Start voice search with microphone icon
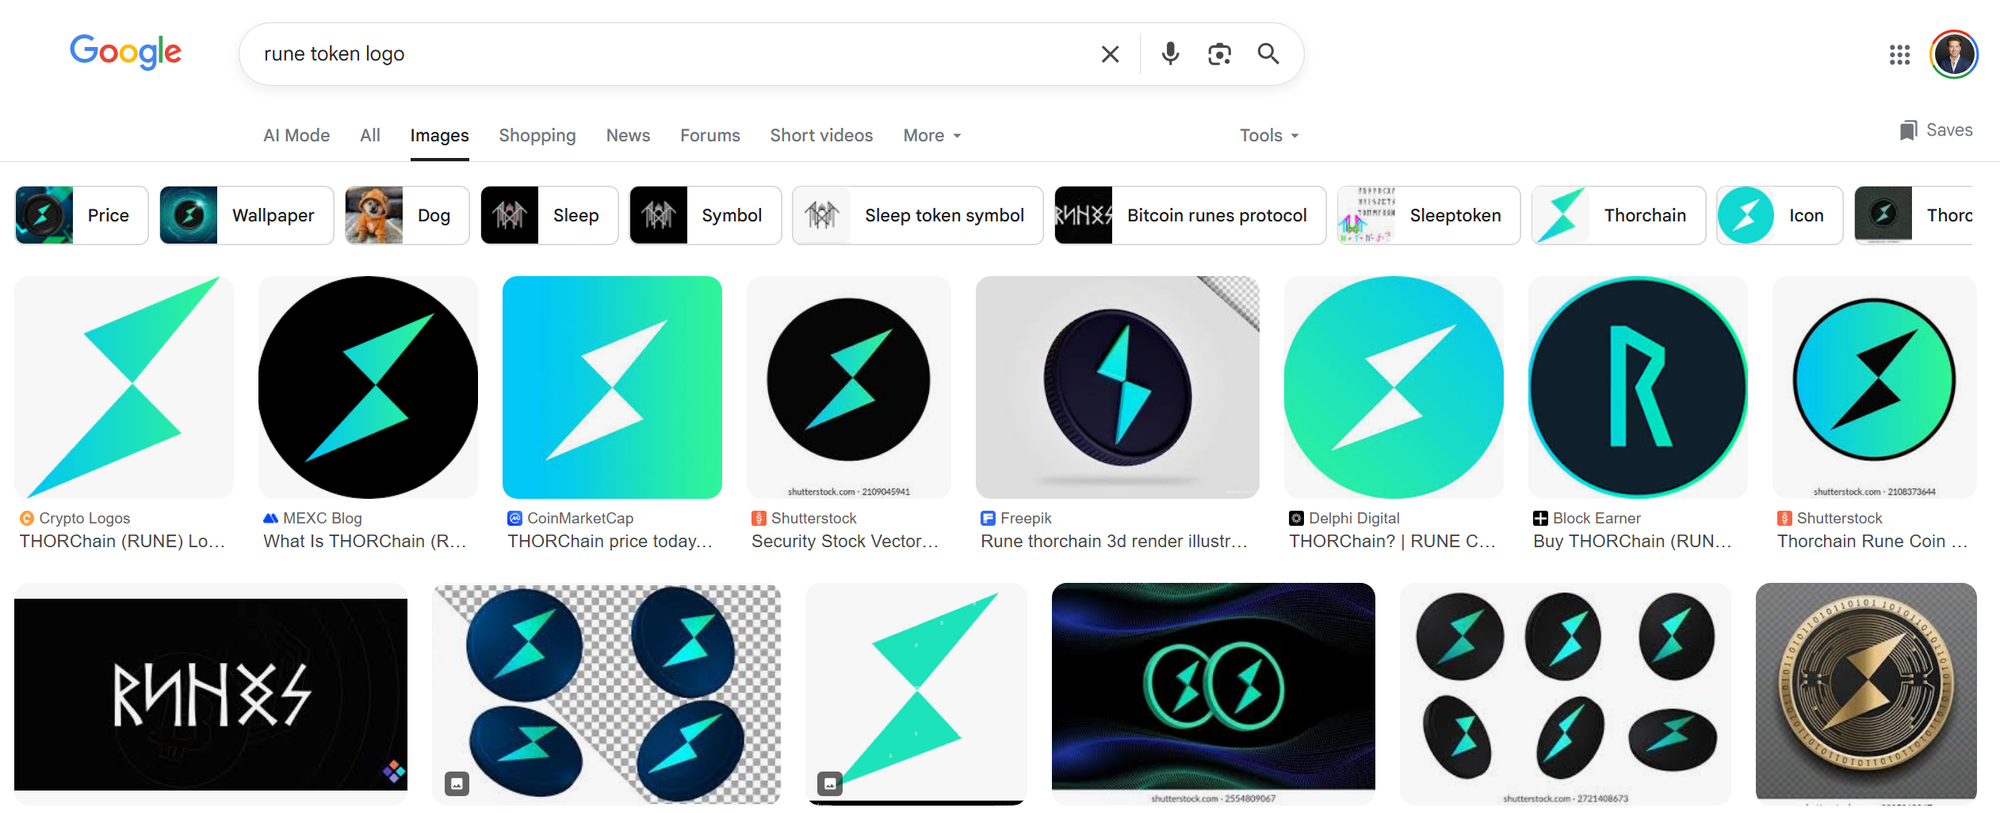The width and height of the screenshot is (2000, 813). [1170, 54]
